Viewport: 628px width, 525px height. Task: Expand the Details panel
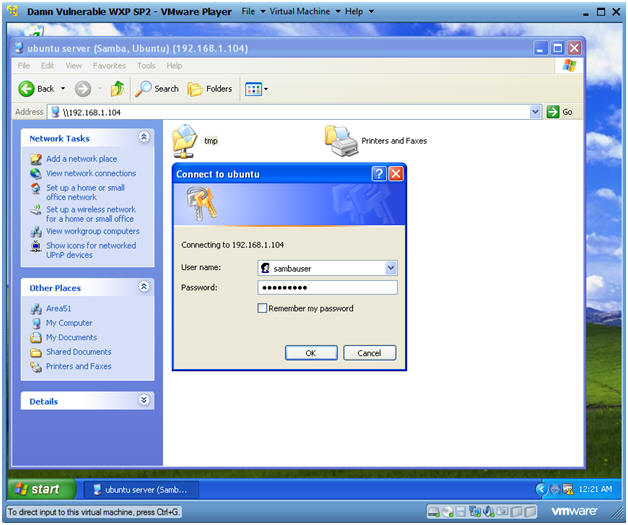click(144, 400)
